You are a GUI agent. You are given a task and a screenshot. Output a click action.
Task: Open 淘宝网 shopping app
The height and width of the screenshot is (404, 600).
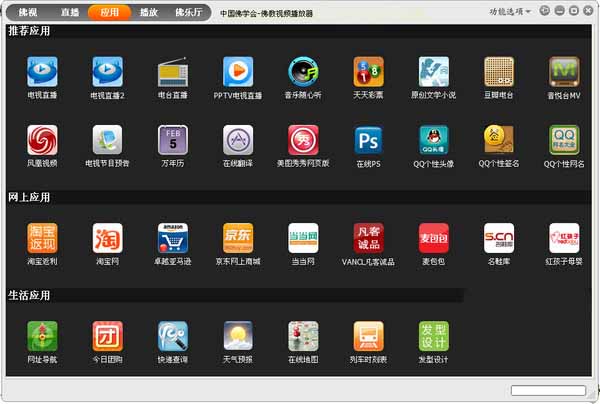click(108, 238)
